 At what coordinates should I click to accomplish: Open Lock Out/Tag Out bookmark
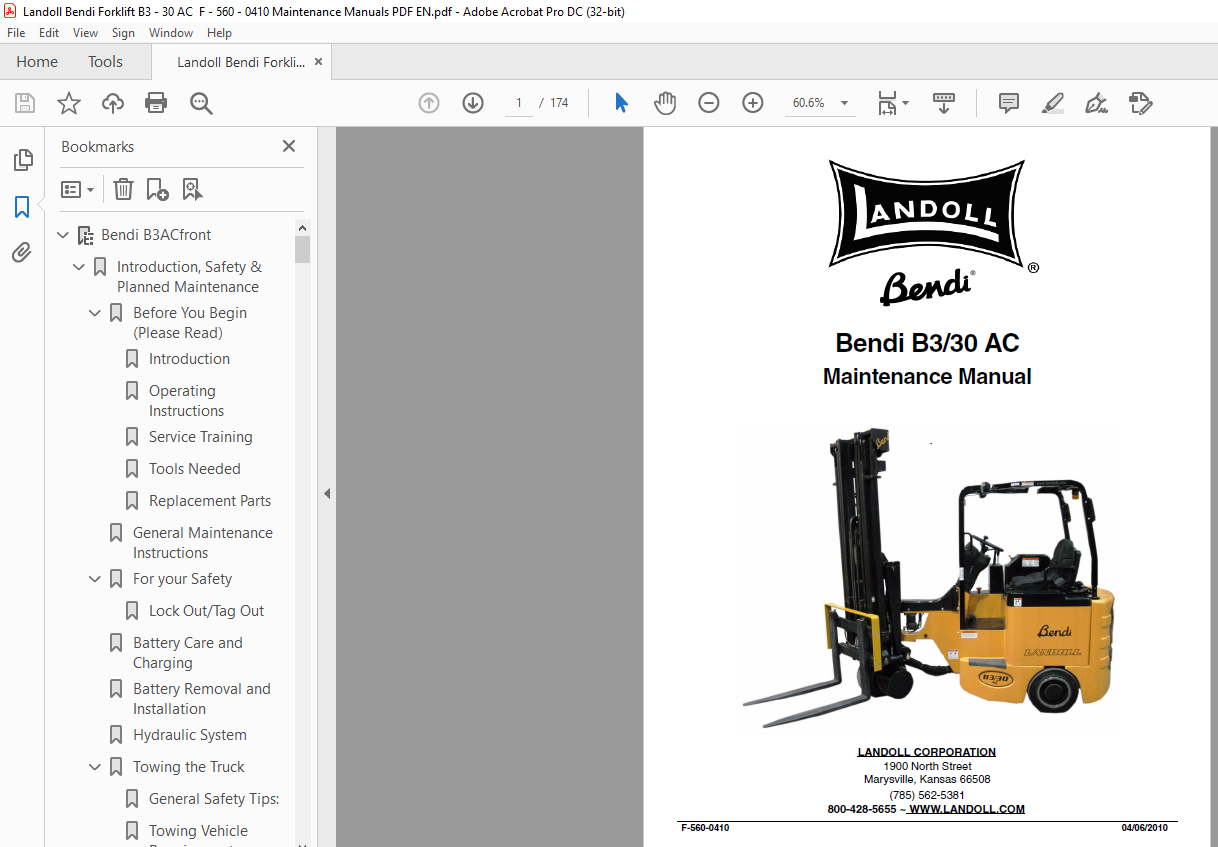tap(206, 611)
